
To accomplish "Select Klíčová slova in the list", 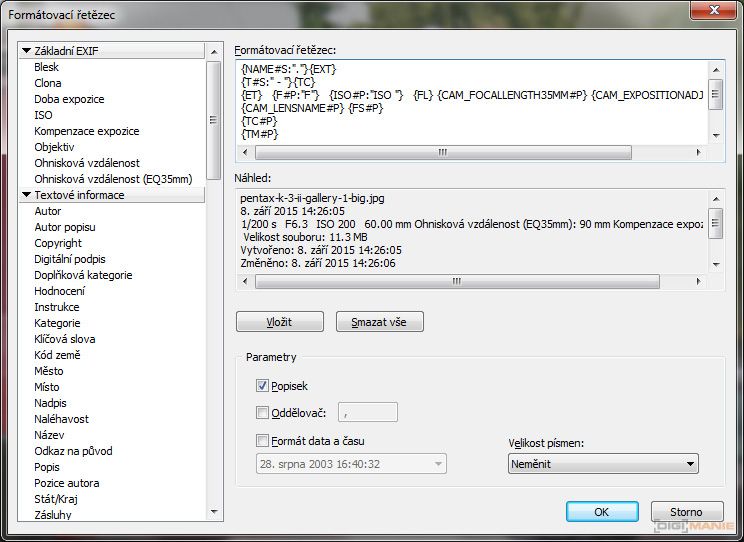I will pos(65,339).
